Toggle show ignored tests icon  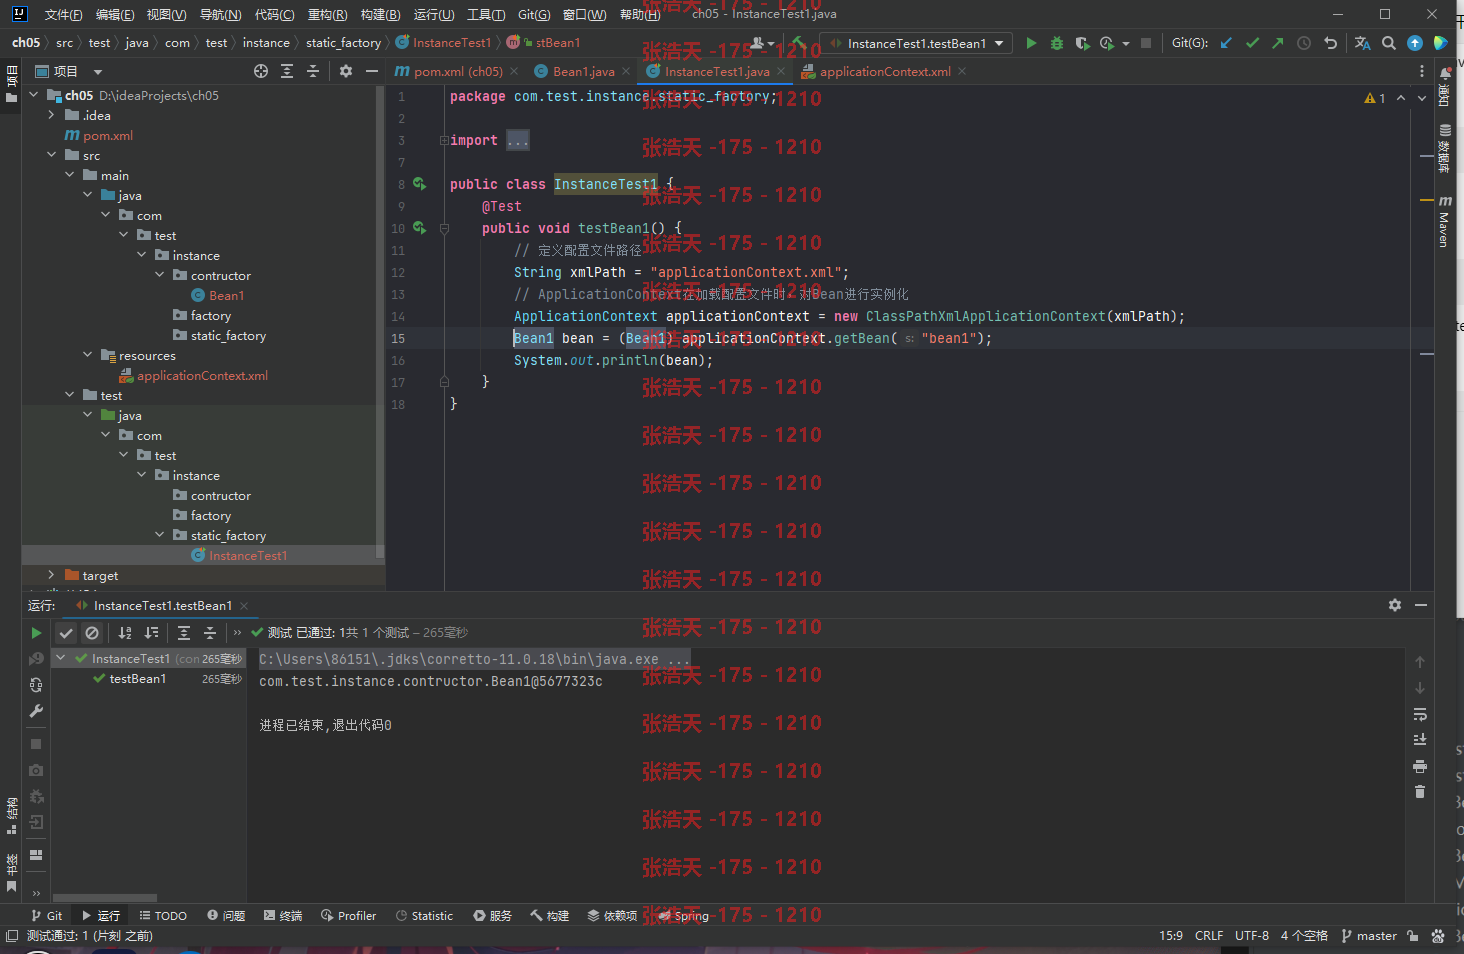92,633
